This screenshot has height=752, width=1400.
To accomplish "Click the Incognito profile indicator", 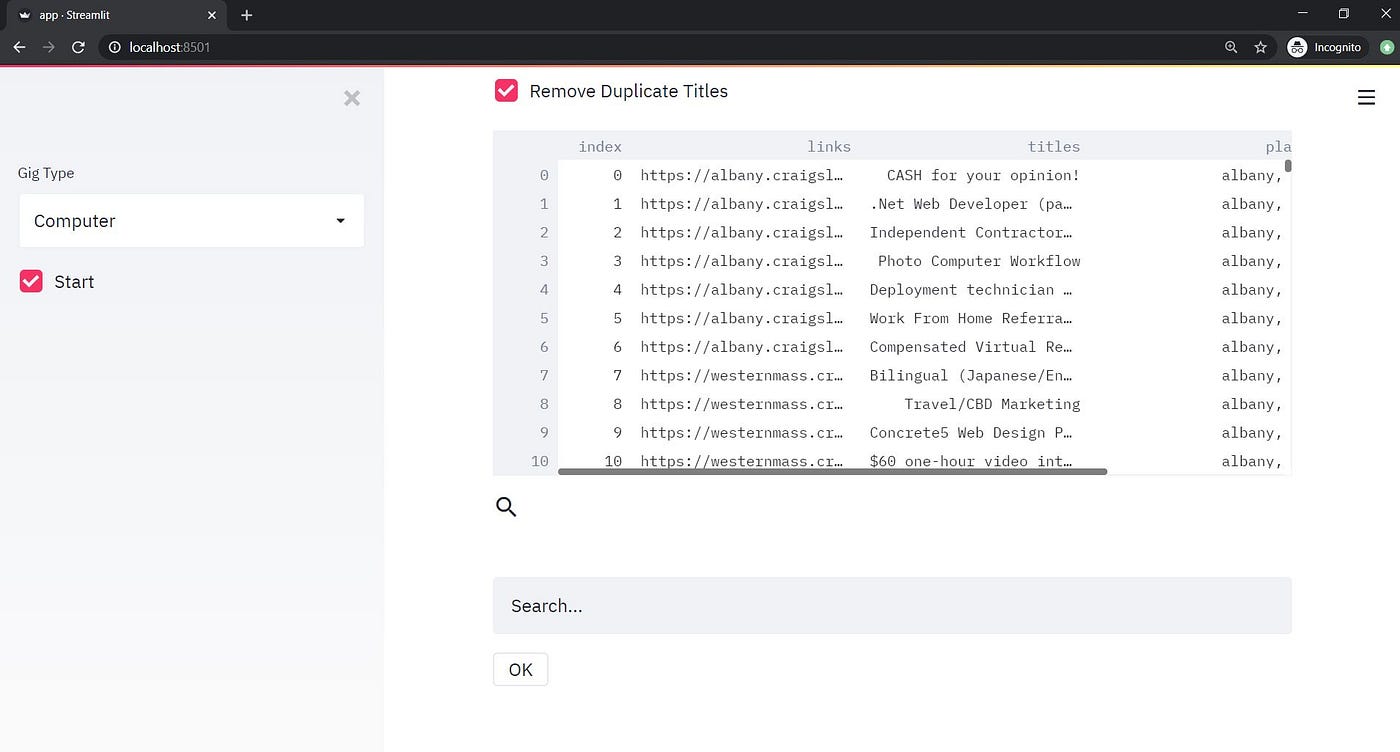I will (x=1325, y=47).
